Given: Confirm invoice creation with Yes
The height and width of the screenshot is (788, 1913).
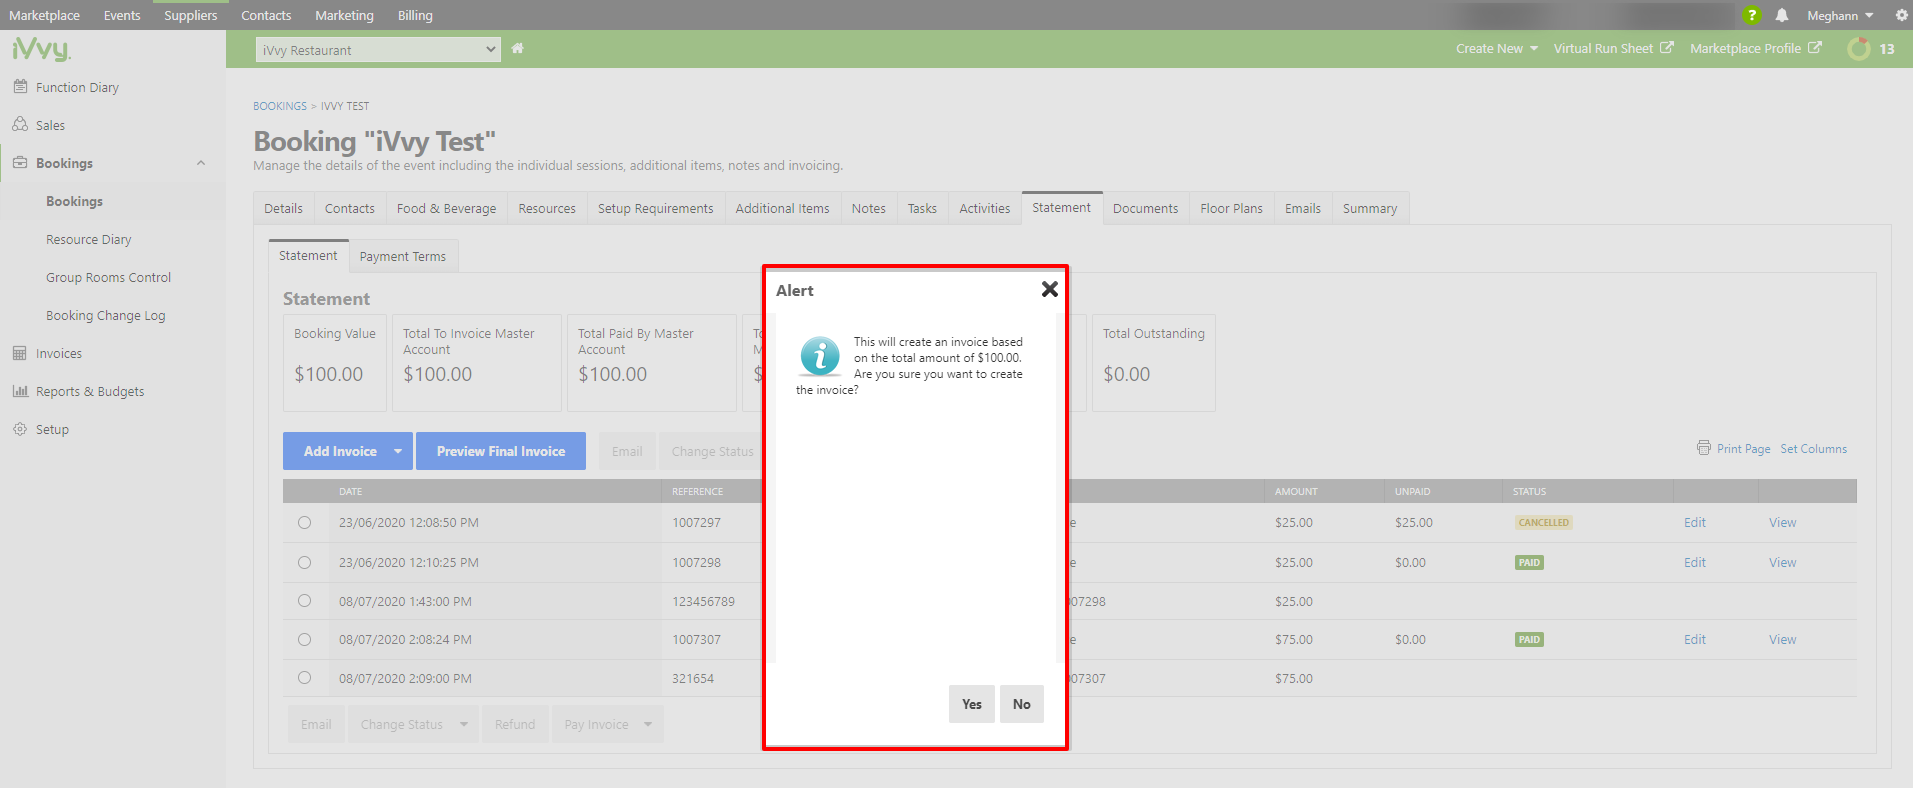Looking at the screenshot, I should tap(972, 704).
